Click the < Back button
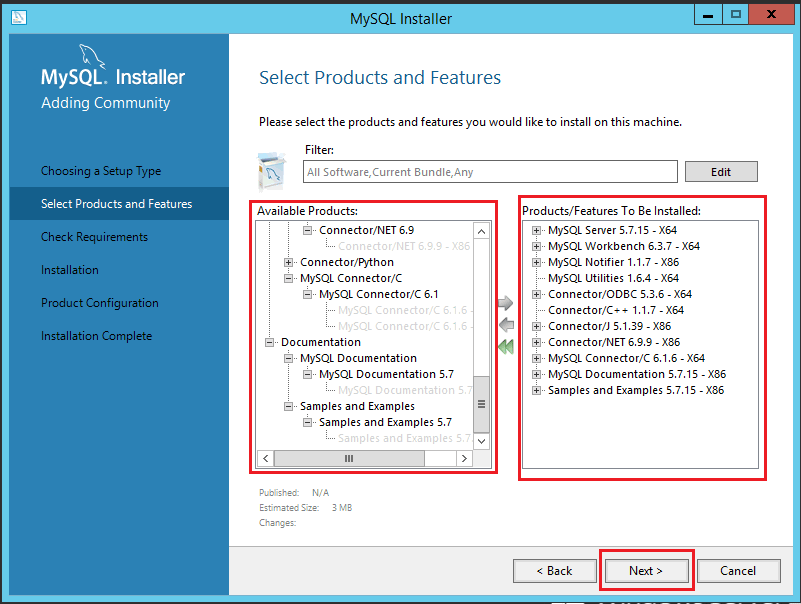Image resolution: width=801 pixels, height=604 pixels. pyautogui.click(x=555, y=570)
